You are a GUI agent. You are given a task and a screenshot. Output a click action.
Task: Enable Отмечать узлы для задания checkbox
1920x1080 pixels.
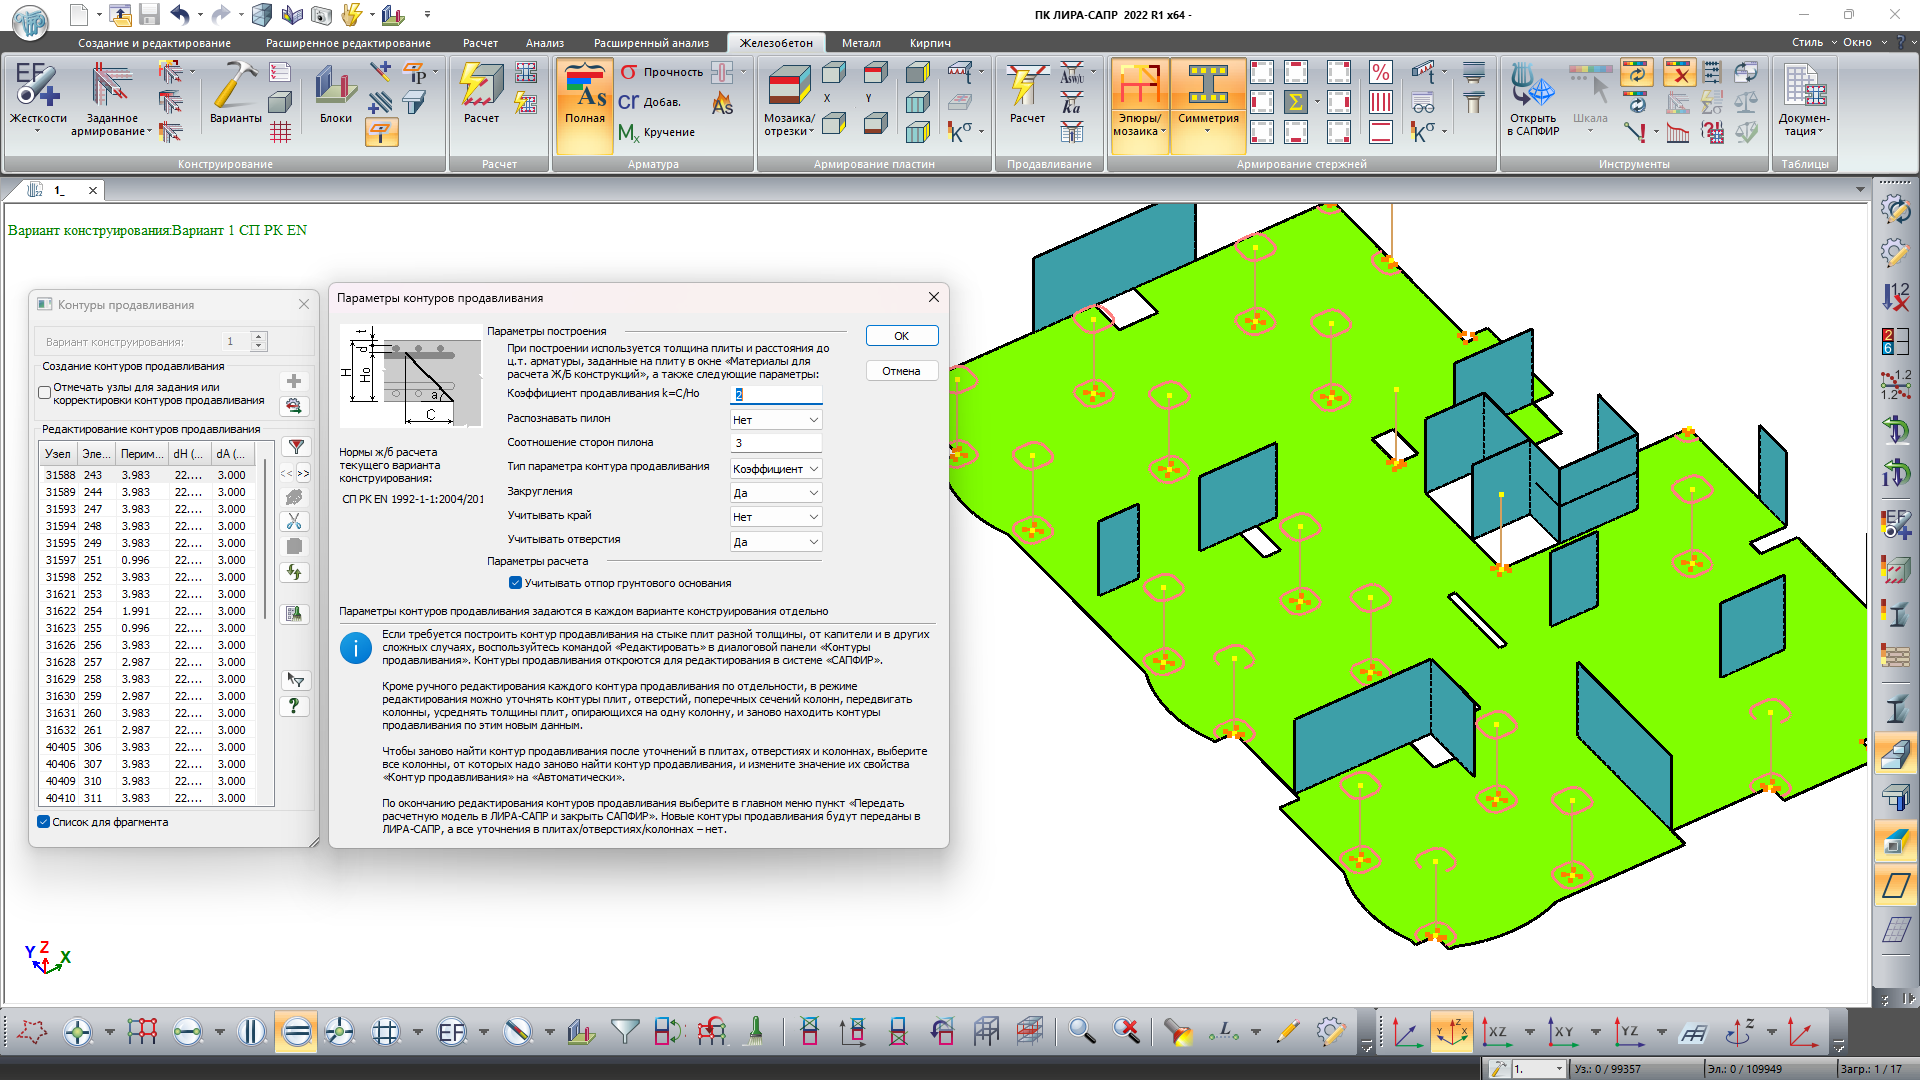tap(45, 393)
